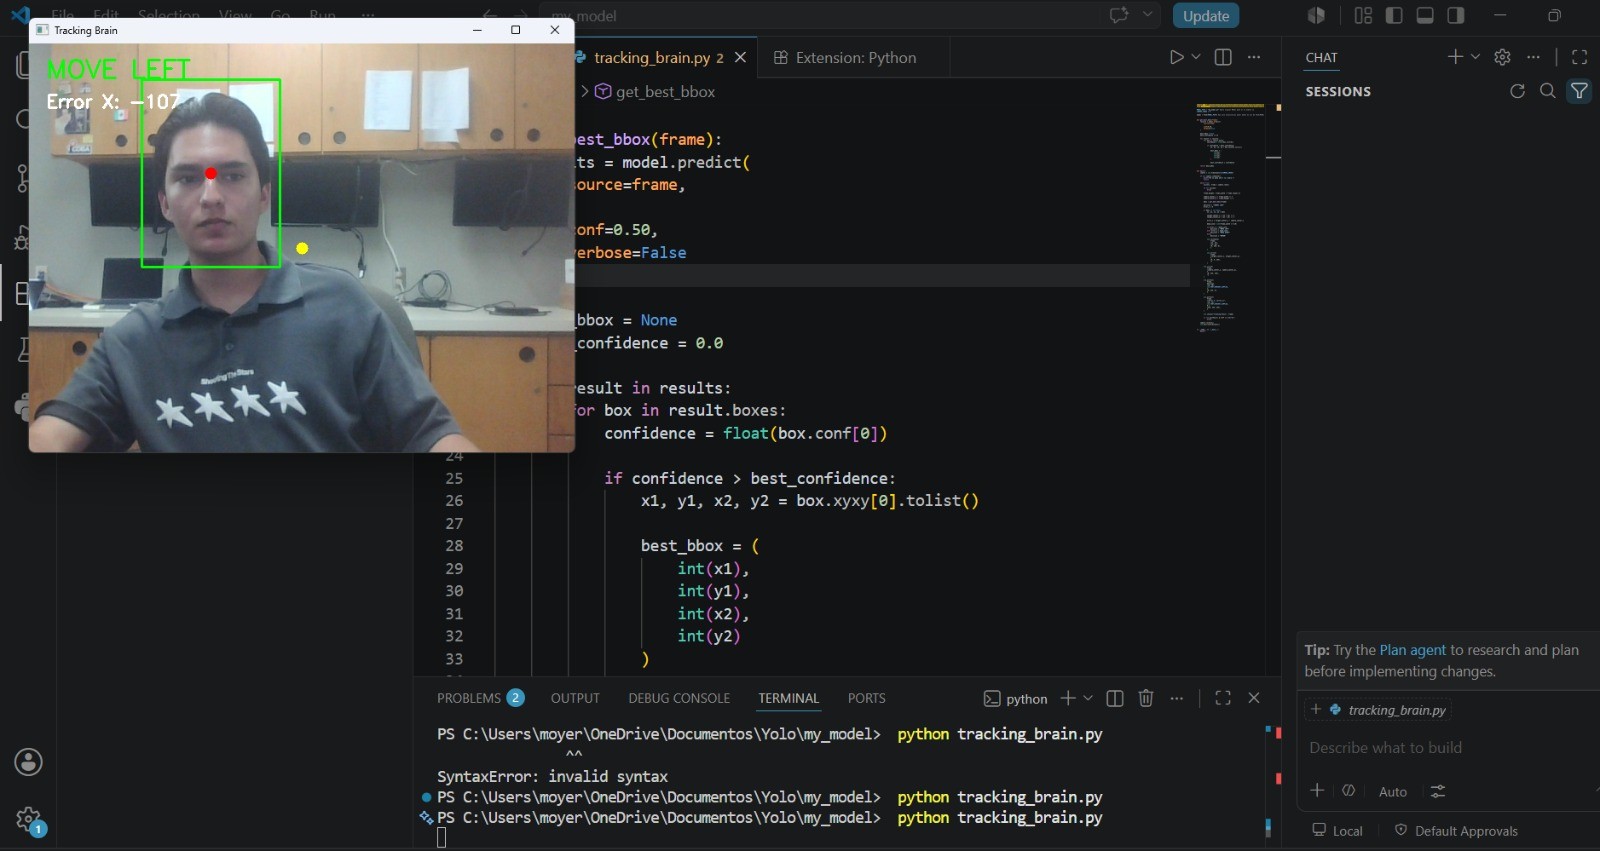Image resolution: width=1600 pixels, height=851 pixels.
Task: Click the blue Update button
Action: [x=1206, y=16]
